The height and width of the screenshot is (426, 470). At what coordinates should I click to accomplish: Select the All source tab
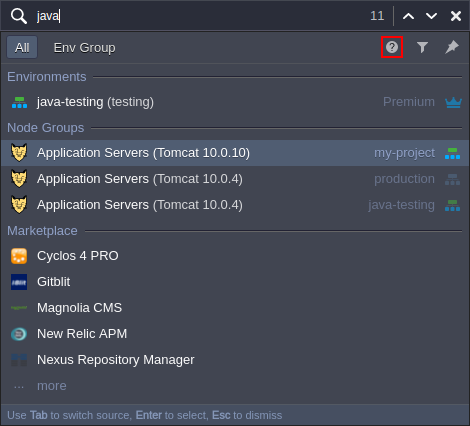click(x=22, y=47)
